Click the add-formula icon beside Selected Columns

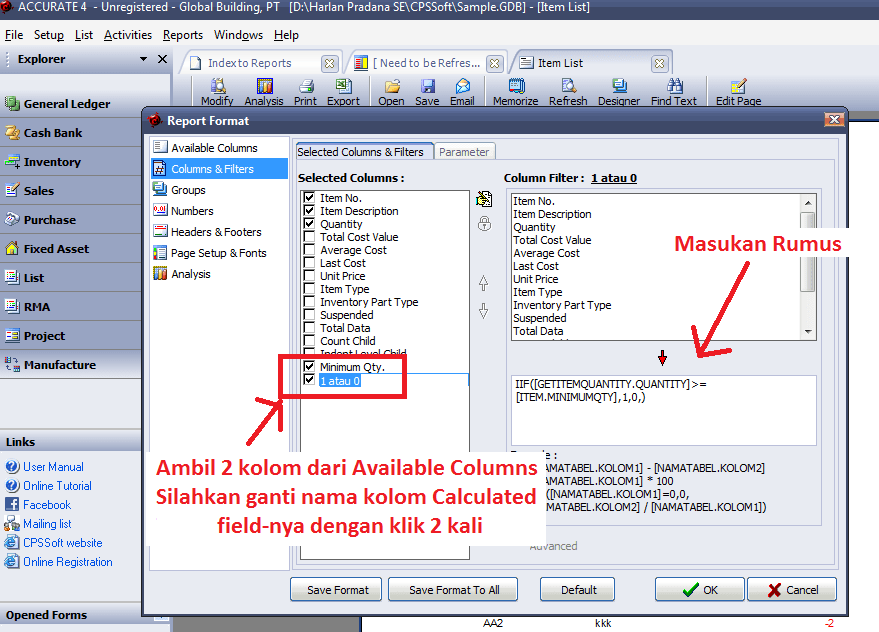click(484, 199)
